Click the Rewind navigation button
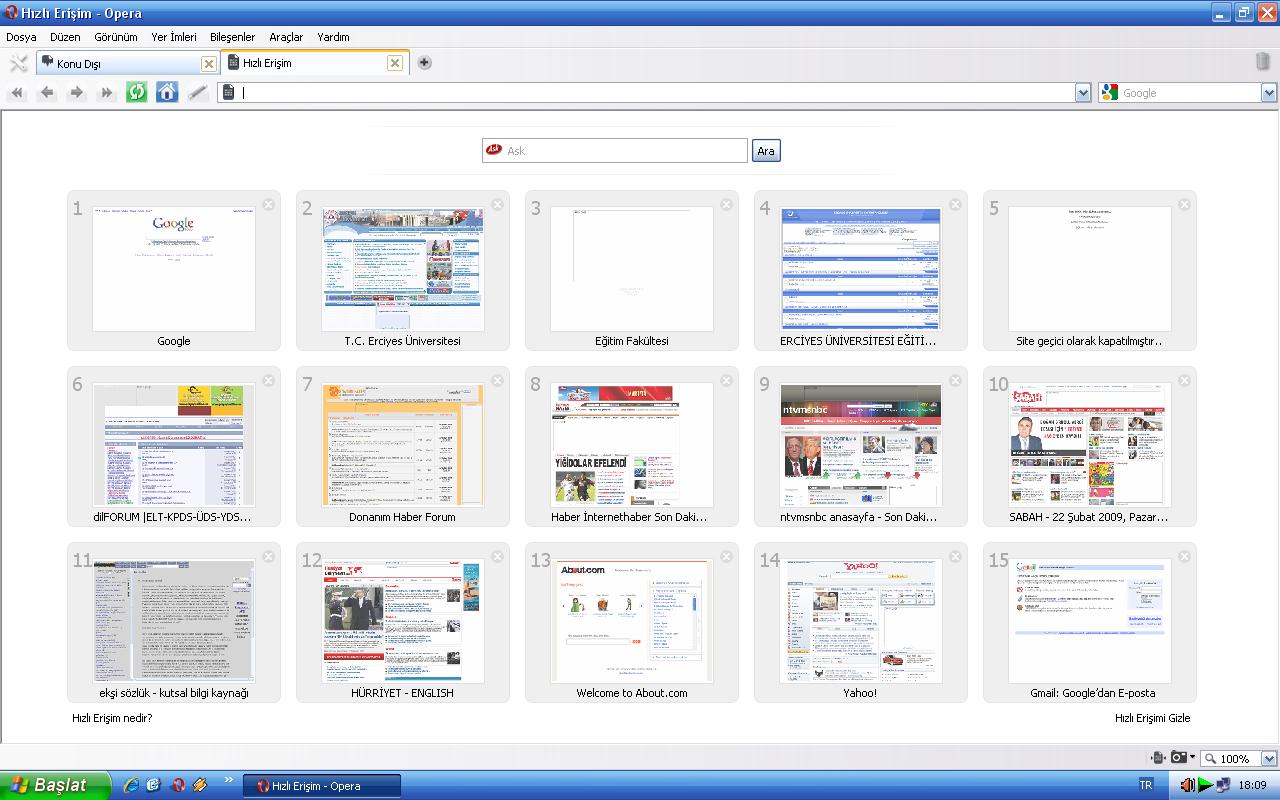Screen dimensions: 1280x800 tap(17, 93)
